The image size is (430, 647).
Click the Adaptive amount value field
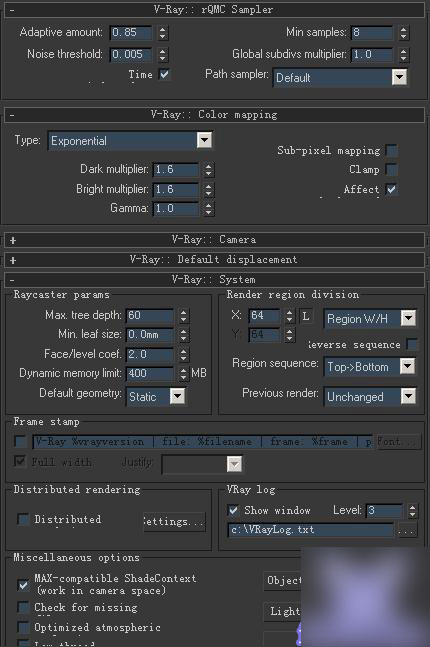(x=131, y=33)
